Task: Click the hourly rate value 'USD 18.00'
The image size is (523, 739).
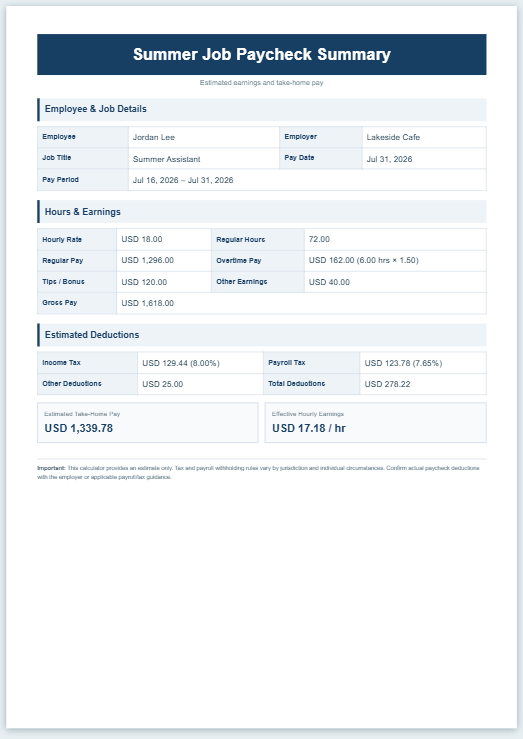Action: point(142,239)
